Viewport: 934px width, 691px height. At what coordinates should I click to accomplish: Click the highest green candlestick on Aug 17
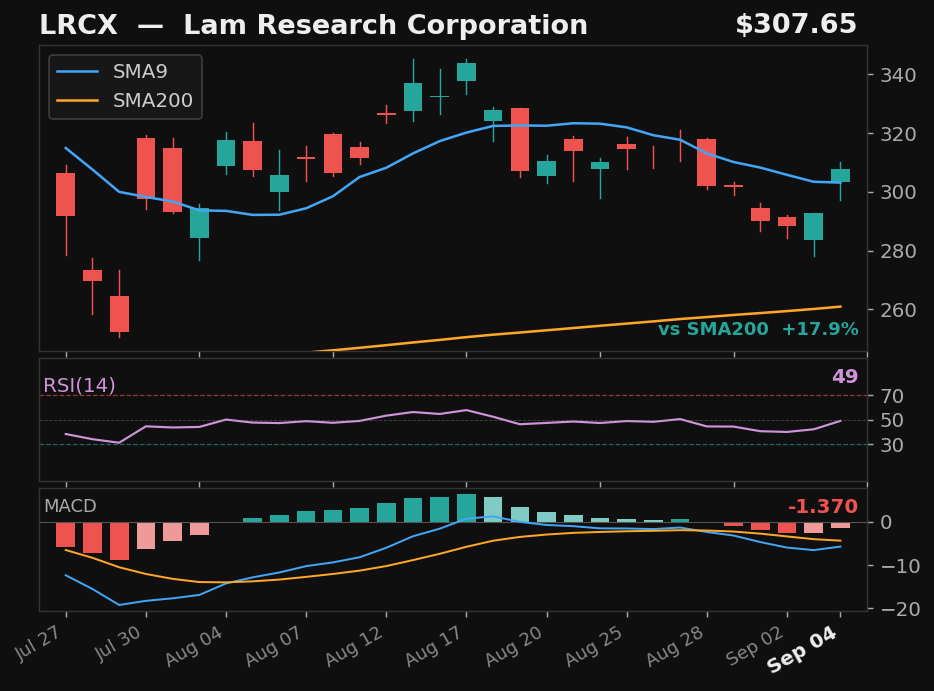coord(466,72)
